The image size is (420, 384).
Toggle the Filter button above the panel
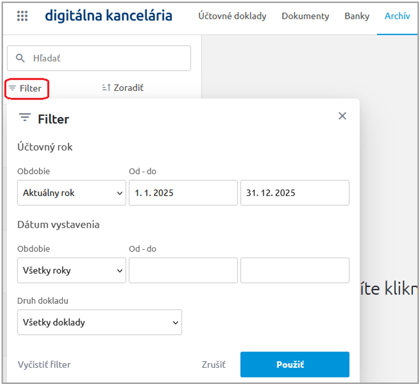pos(27,88)
